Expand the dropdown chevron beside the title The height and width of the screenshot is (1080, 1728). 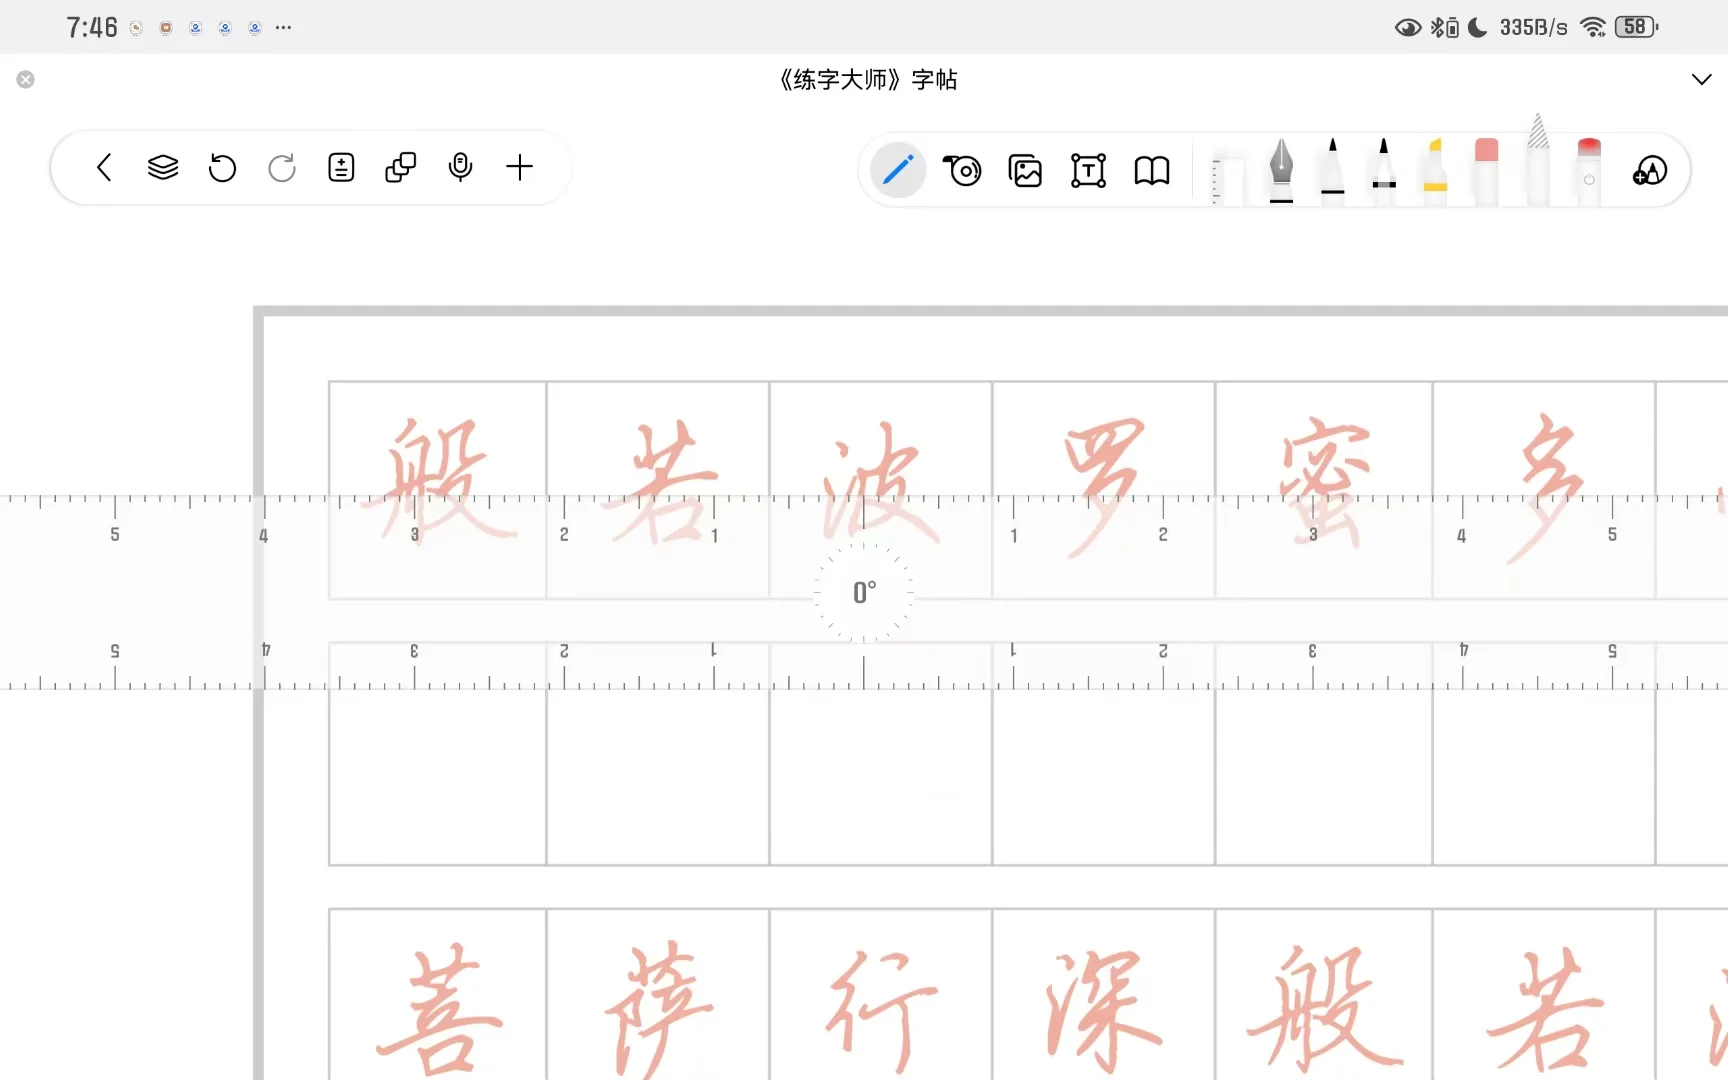coord(1701,79)
